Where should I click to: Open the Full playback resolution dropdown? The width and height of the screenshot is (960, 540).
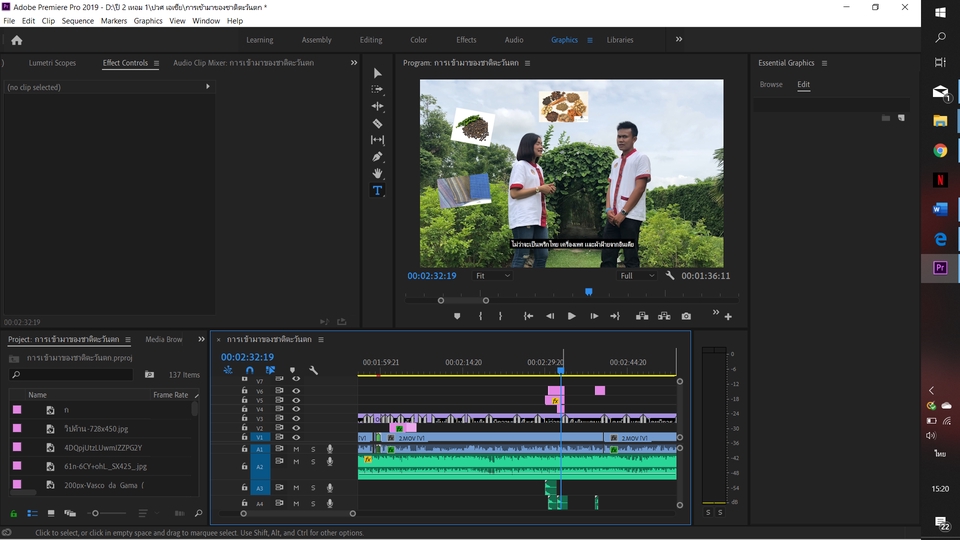coord(637,276)
